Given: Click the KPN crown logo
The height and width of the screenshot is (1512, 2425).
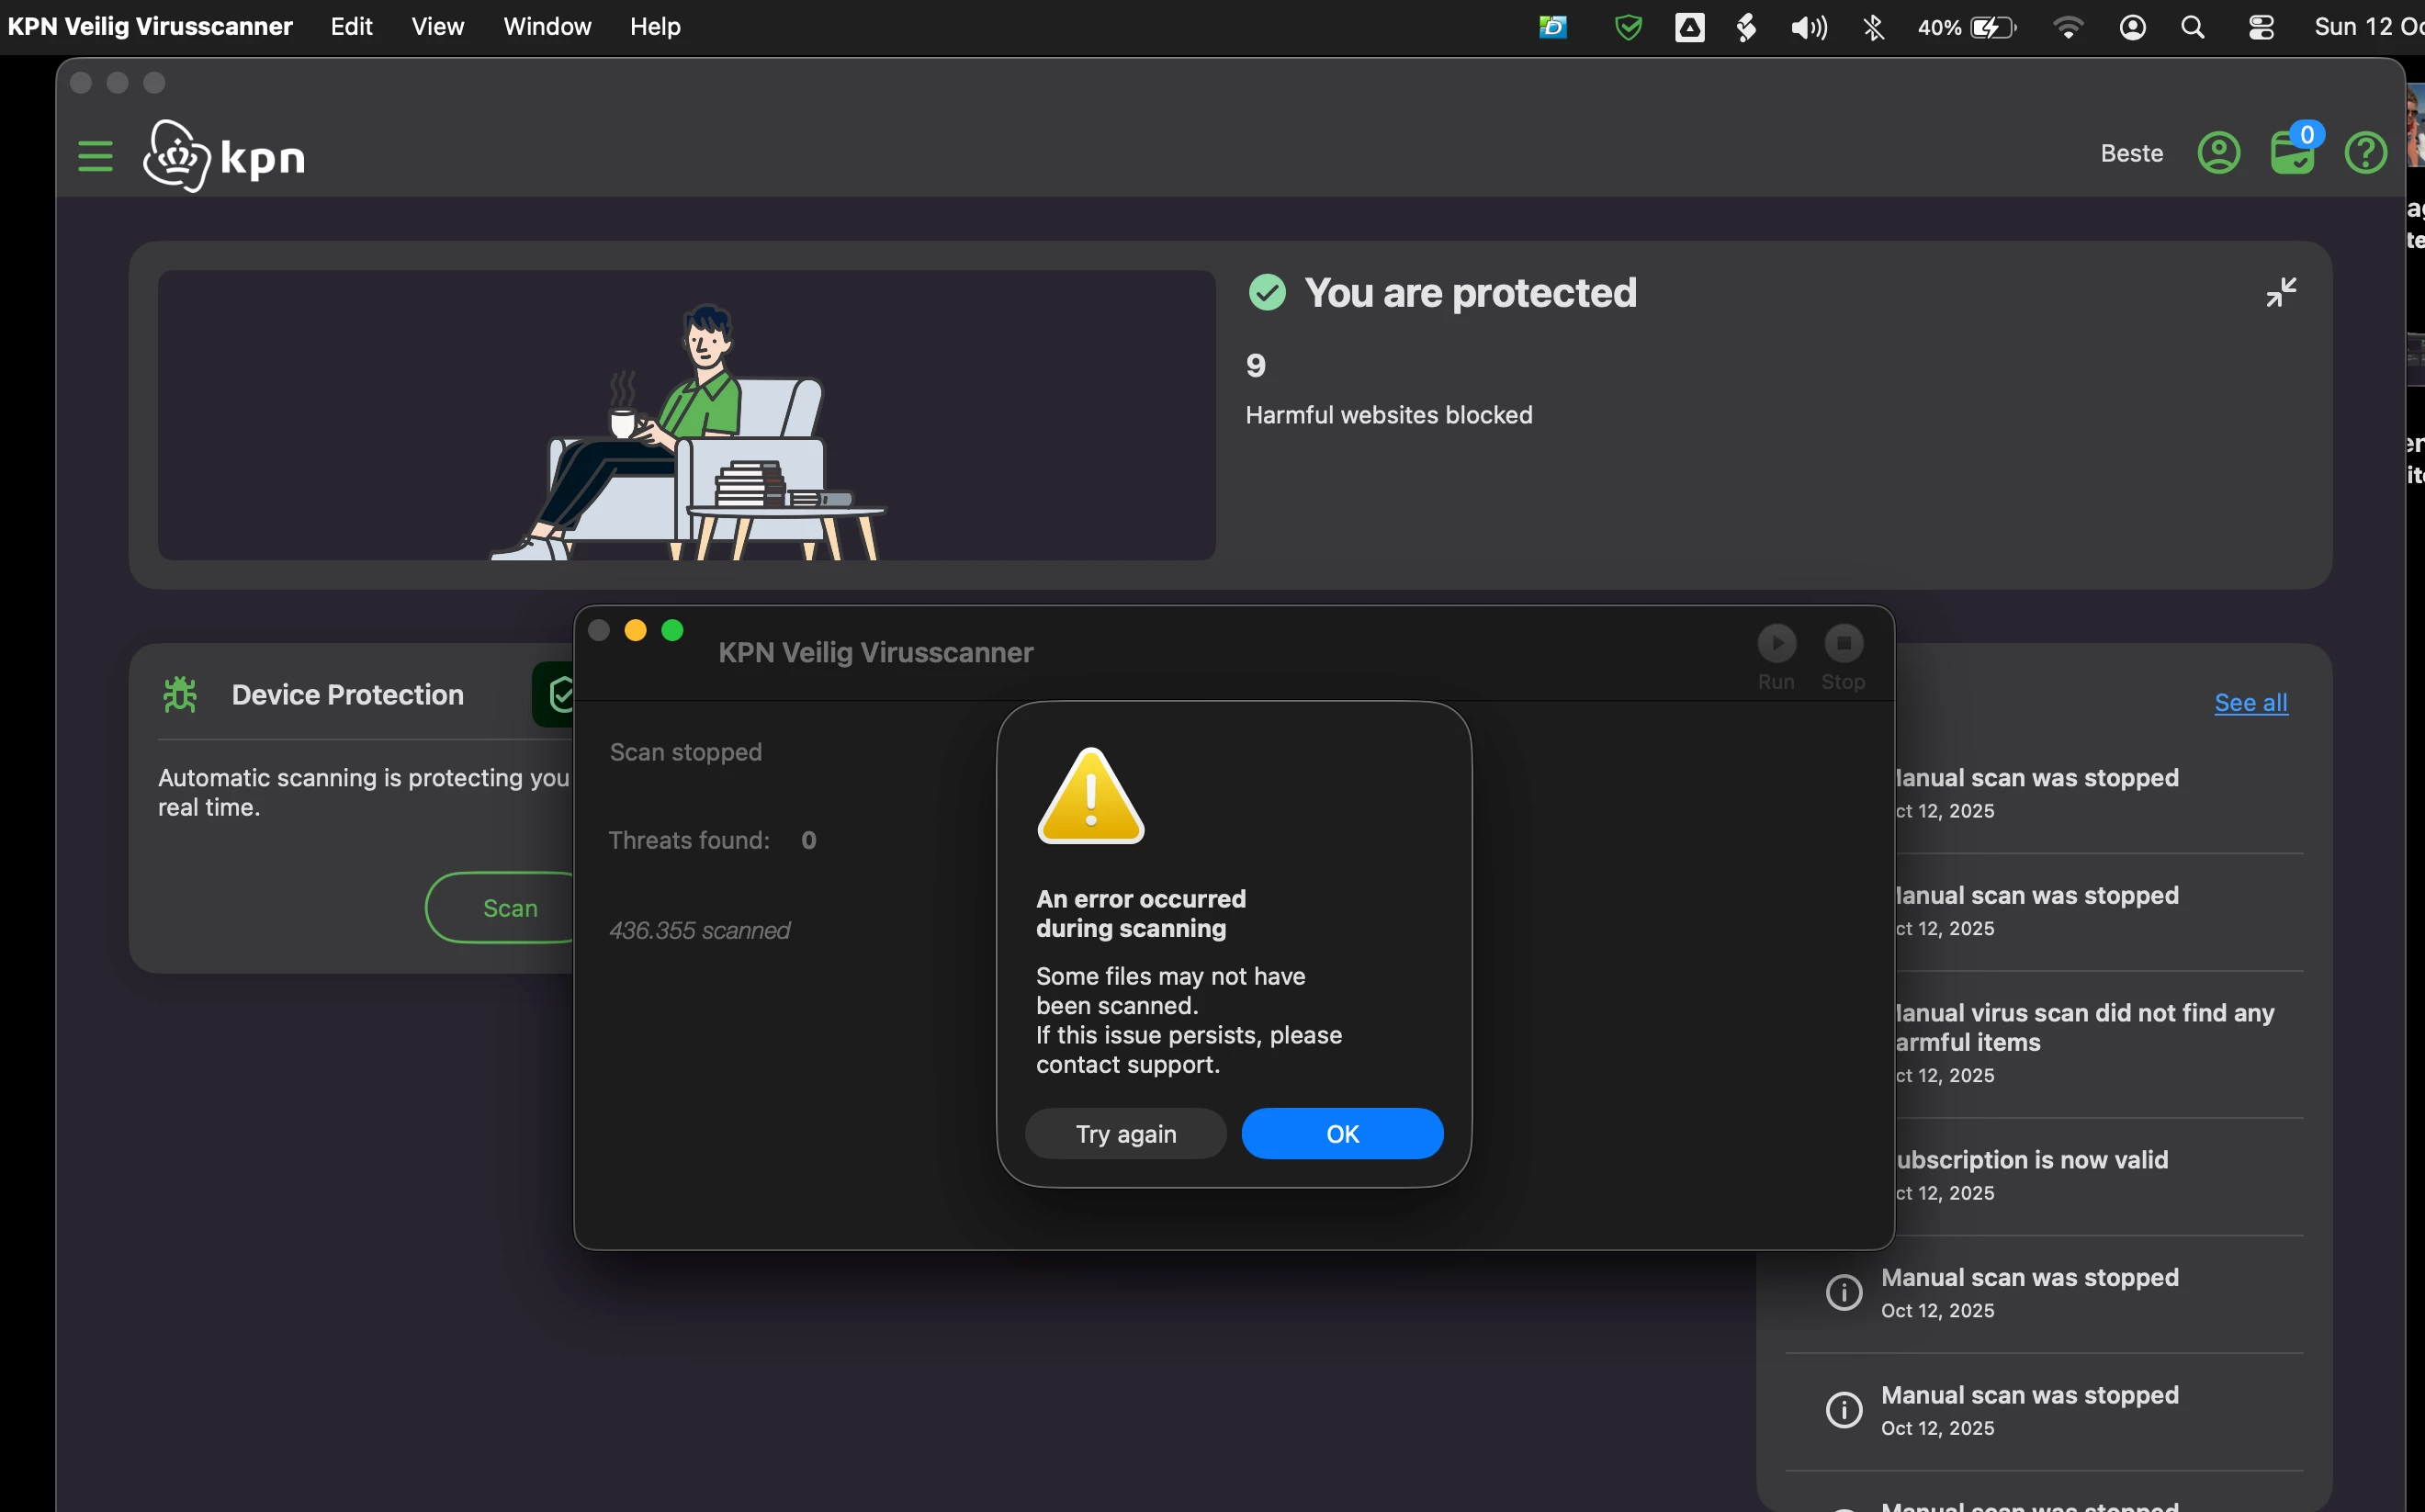Looking at the screenshot, I should [177, 156].
